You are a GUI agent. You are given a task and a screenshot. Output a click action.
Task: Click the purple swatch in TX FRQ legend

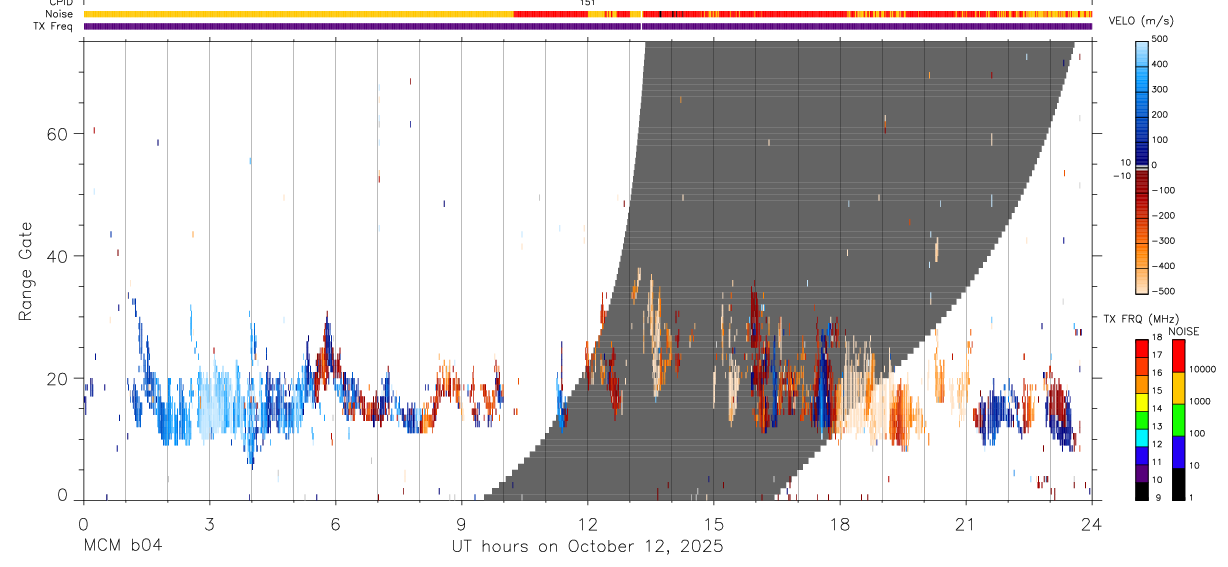pos(1142,471)
